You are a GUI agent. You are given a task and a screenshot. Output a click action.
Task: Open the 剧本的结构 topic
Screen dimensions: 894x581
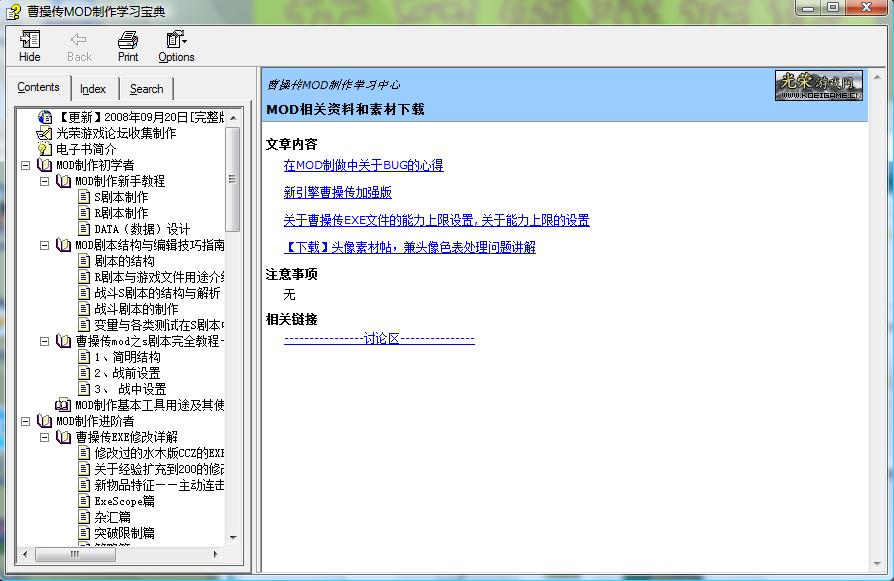tap(124, 261)
